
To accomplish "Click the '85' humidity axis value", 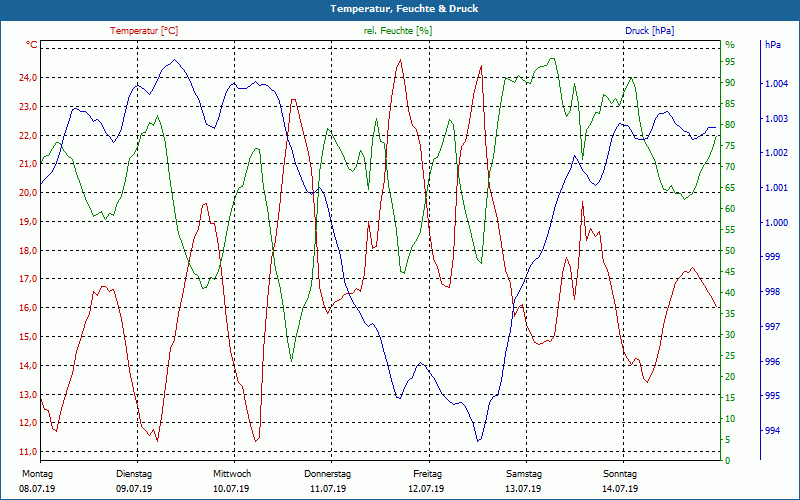I will [730, 104].
